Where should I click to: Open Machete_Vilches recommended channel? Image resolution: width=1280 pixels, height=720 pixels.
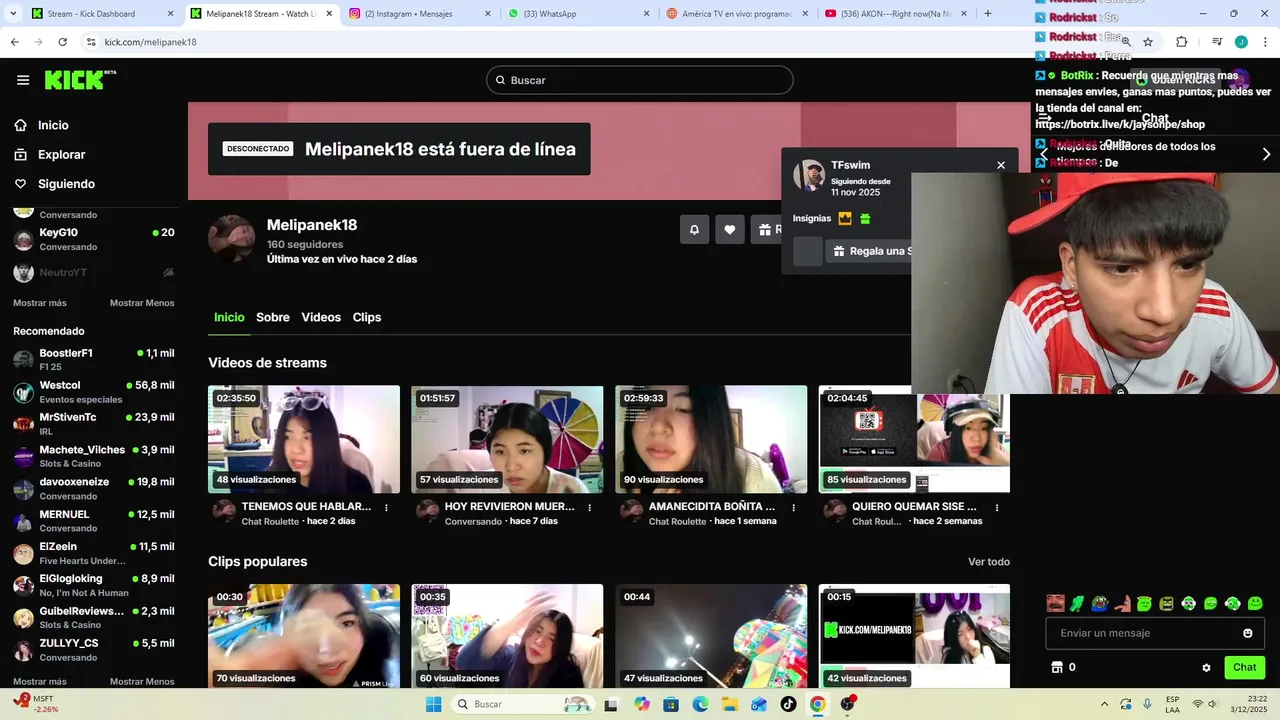[94, 456]
